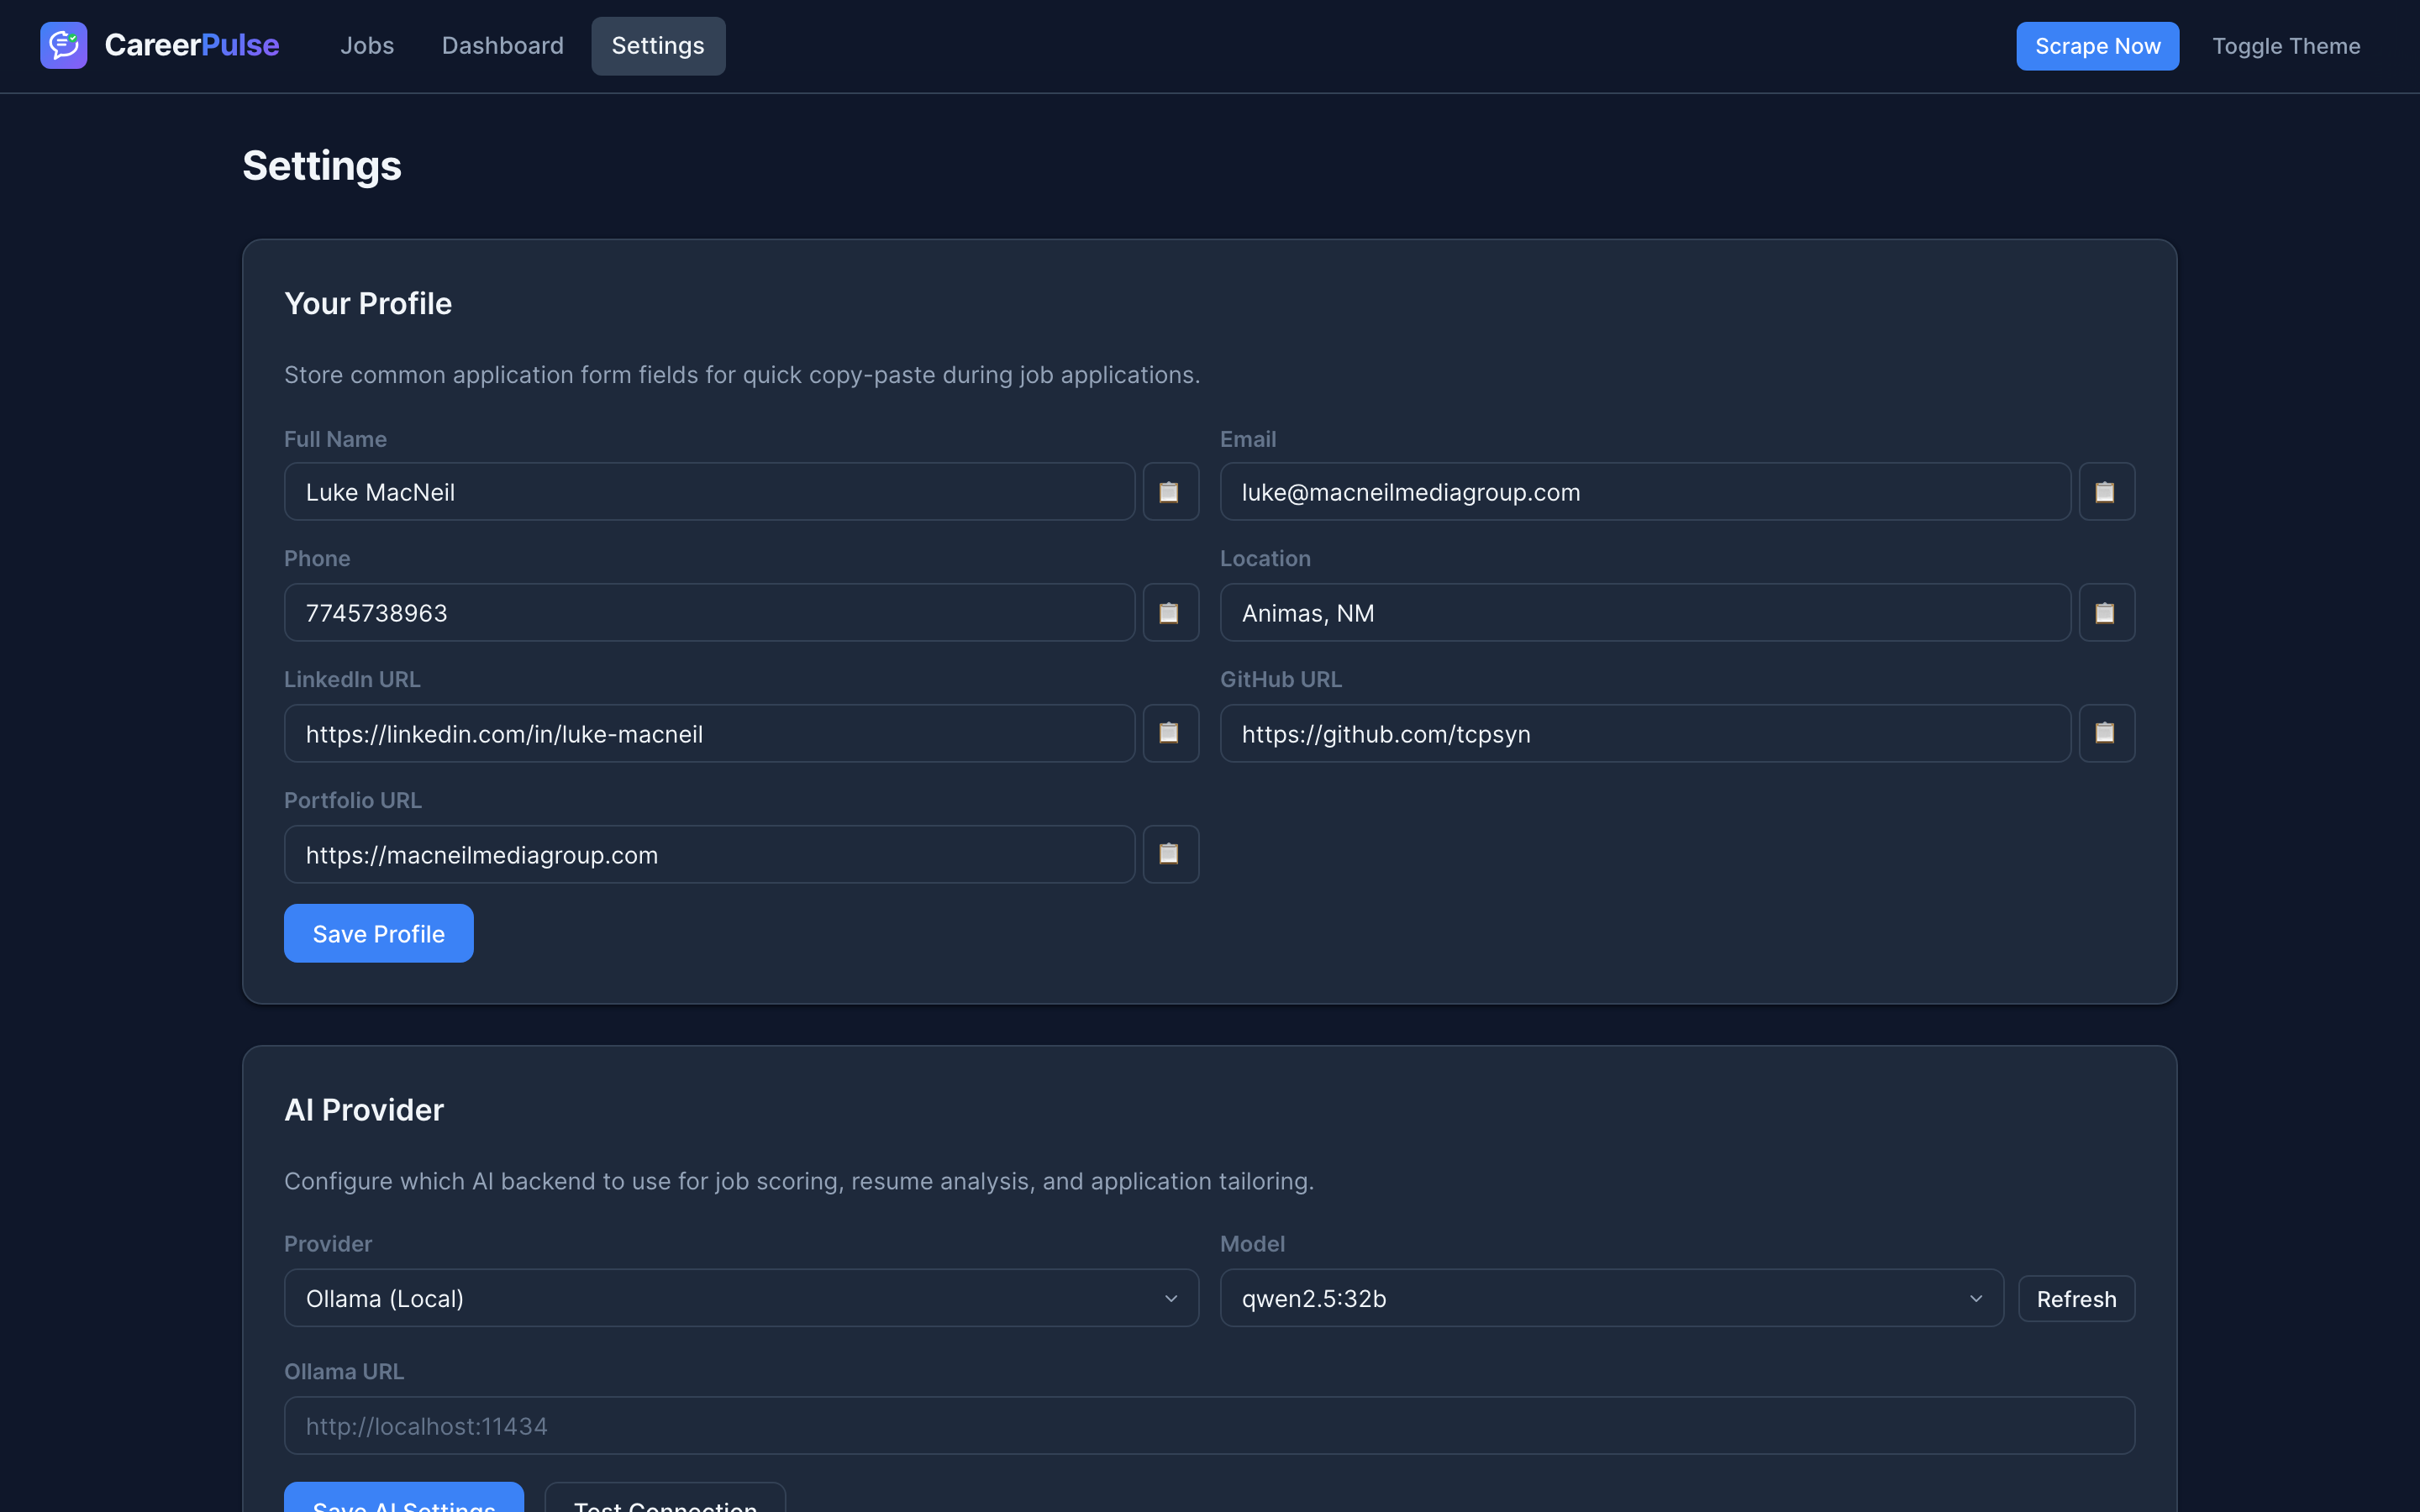The height and width of the screenshot is (1512, 2420).
Task: Copy the Location to clipboard
Action: point(2106,612)
